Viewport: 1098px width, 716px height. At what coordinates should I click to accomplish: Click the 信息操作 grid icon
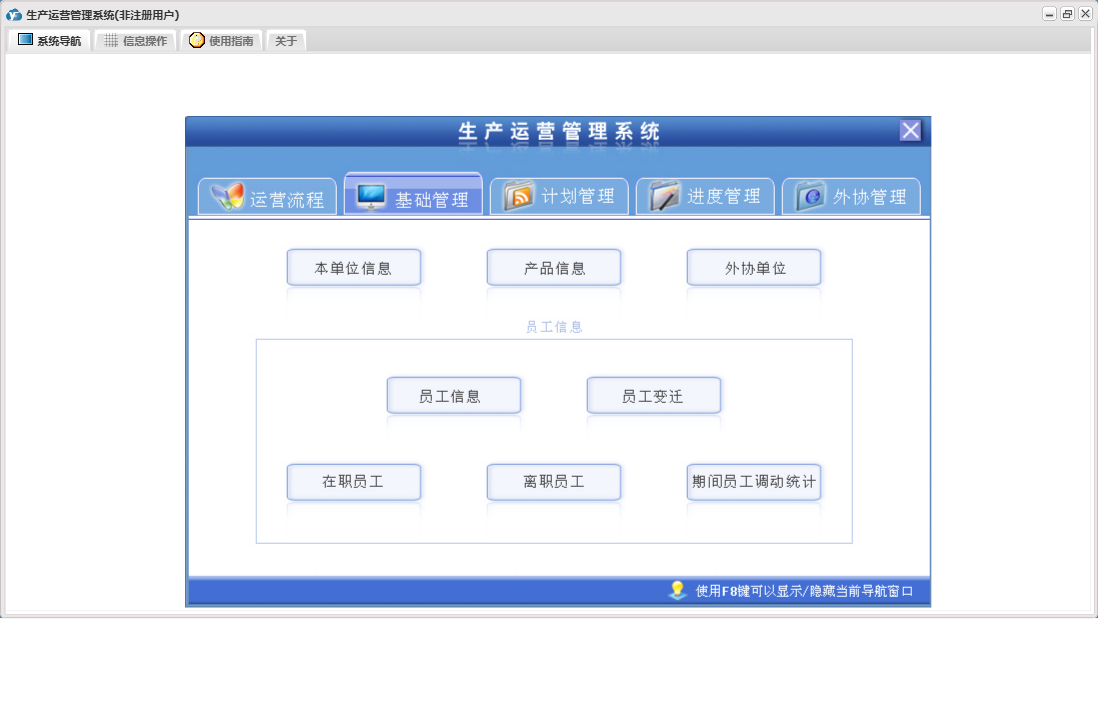[x=111, y=41]
